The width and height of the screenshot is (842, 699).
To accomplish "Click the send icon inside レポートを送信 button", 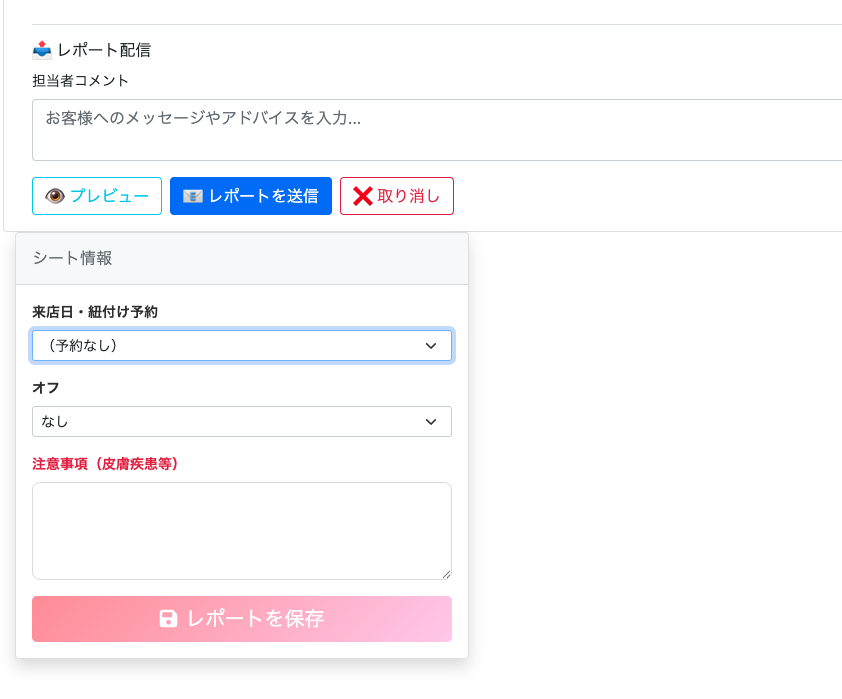I will (x=193, y=196).
